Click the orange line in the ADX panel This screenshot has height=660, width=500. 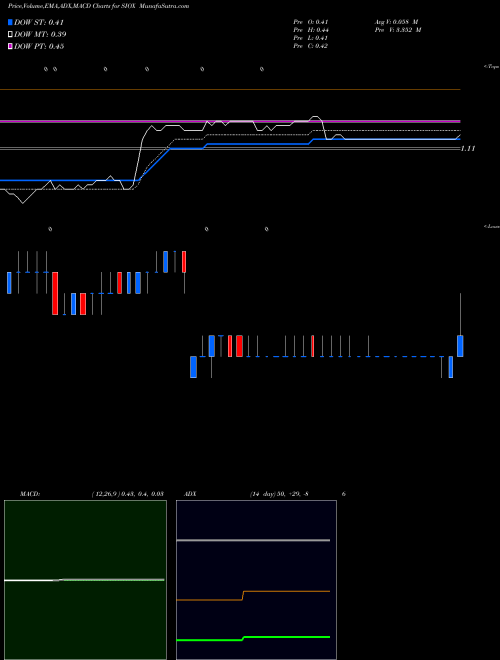pyautogui.click(x=253, y=595)
